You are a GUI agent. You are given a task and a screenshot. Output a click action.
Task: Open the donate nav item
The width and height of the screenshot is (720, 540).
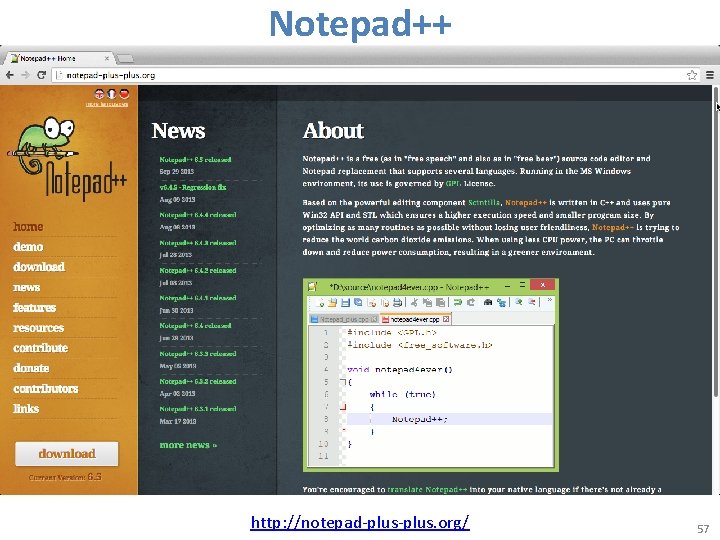pyautogui.click(x=31, y=368)
